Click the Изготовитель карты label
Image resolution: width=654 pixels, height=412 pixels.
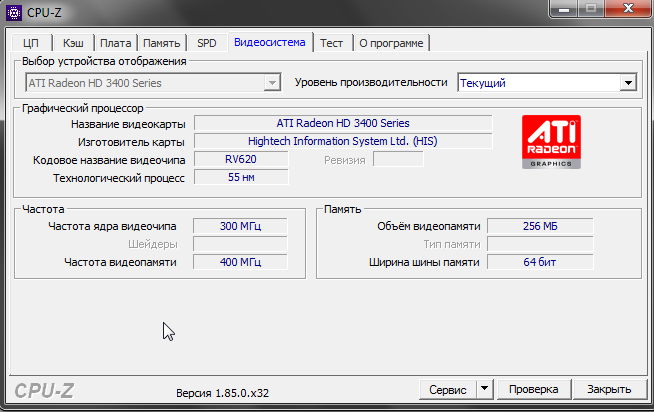pyautogui.click(x=131, y=142)
